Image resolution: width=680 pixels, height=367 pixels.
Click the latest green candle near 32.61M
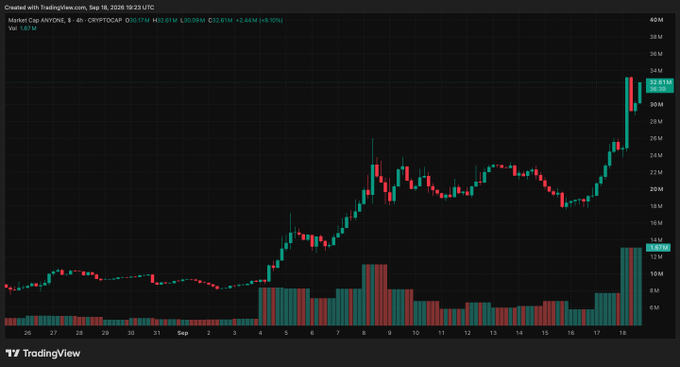640,93
